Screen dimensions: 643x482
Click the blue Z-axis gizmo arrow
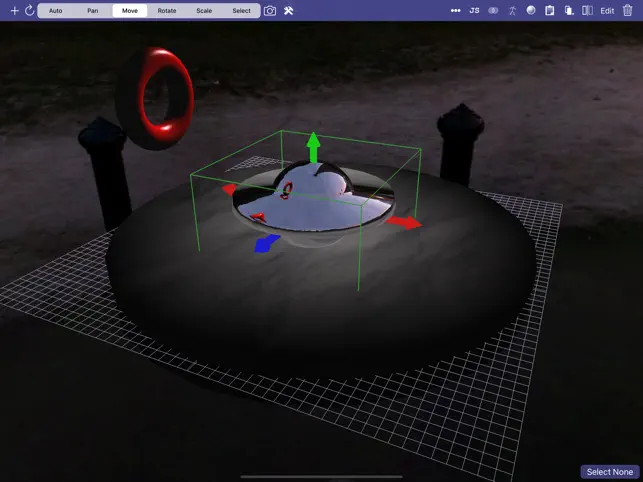(x=267, y=244)
